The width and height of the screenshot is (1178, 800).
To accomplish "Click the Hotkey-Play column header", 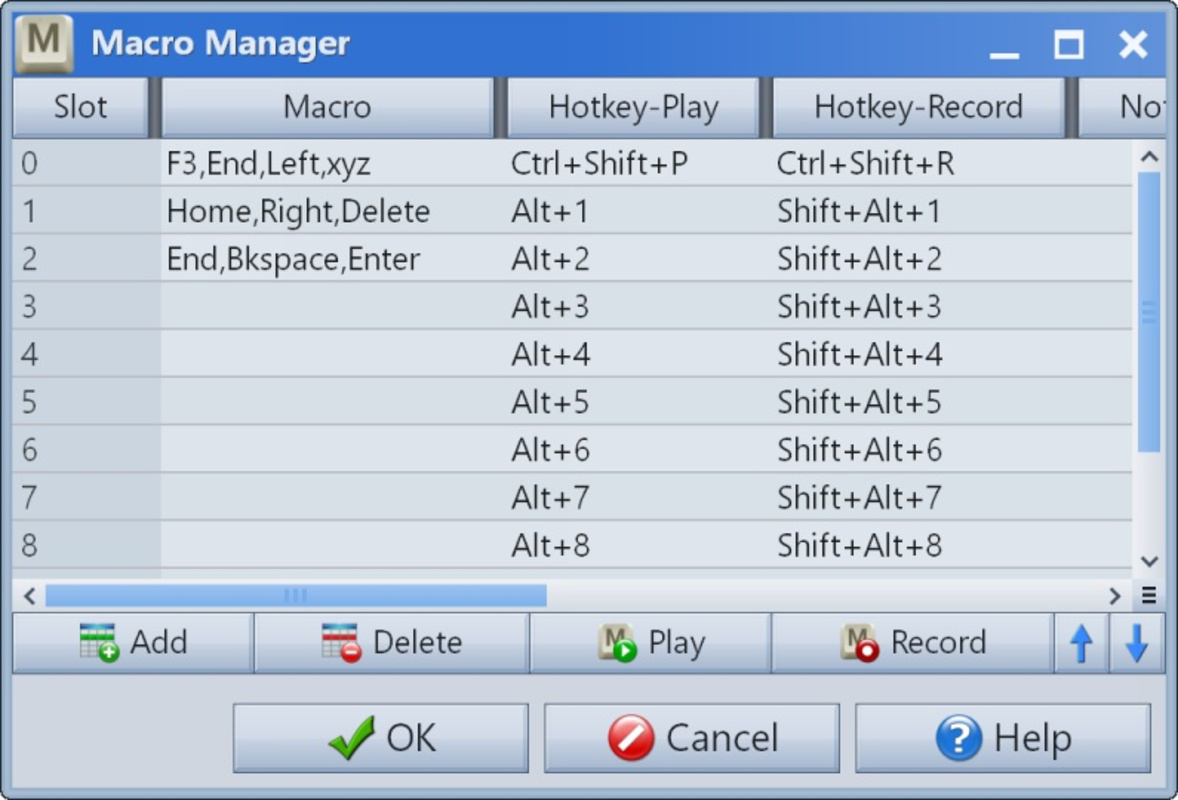I will coord(633,107).
